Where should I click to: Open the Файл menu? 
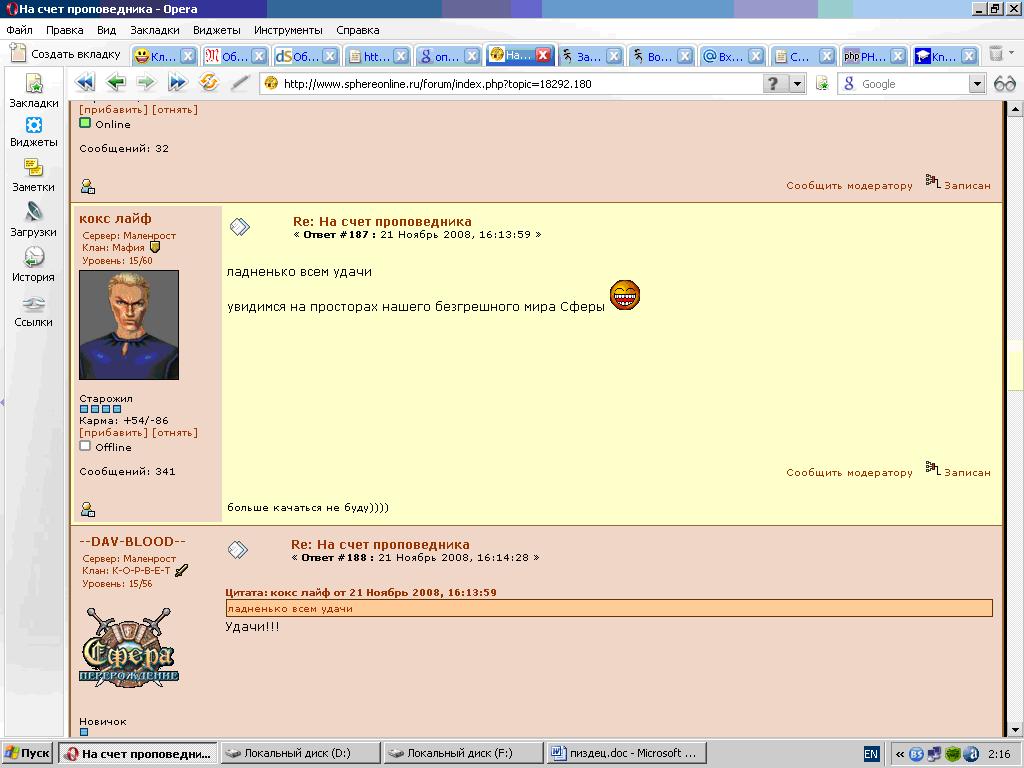[x=19, y=30]
